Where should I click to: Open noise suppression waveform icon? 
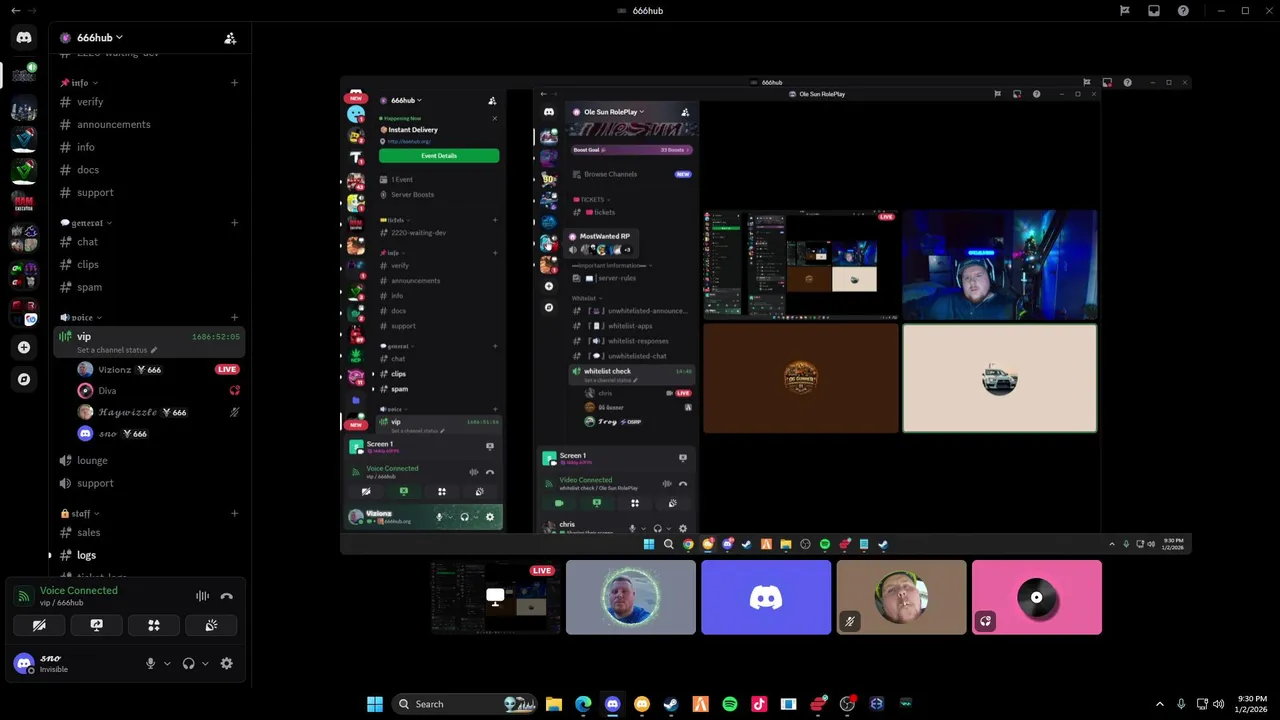point(203,596)
